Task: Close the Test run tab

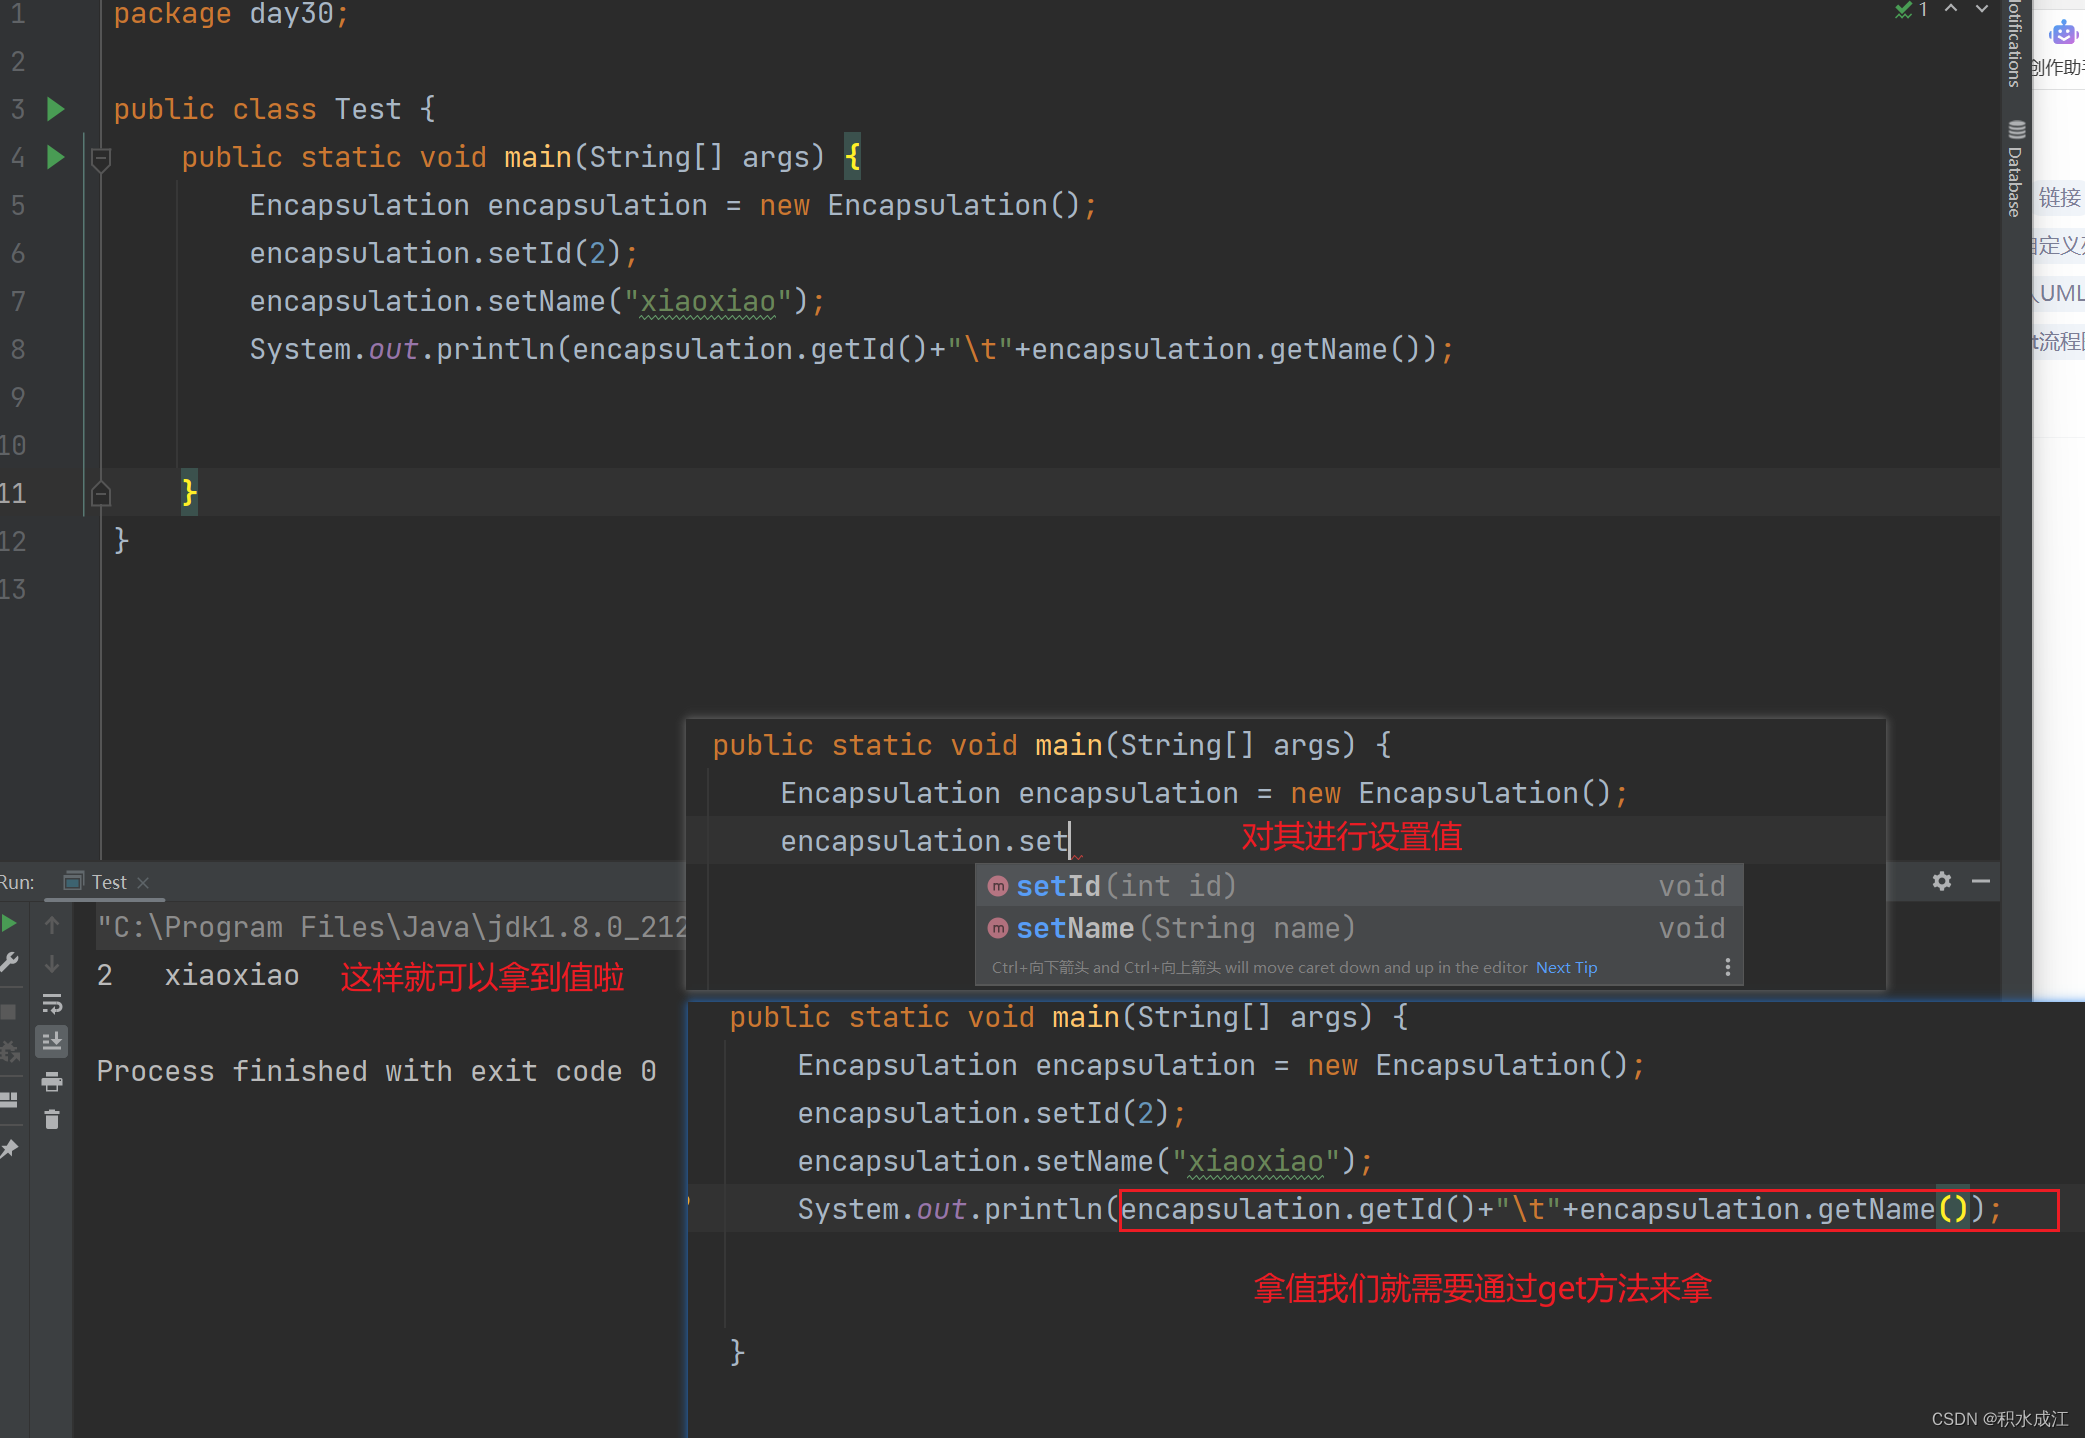Action: click(143, 882)
